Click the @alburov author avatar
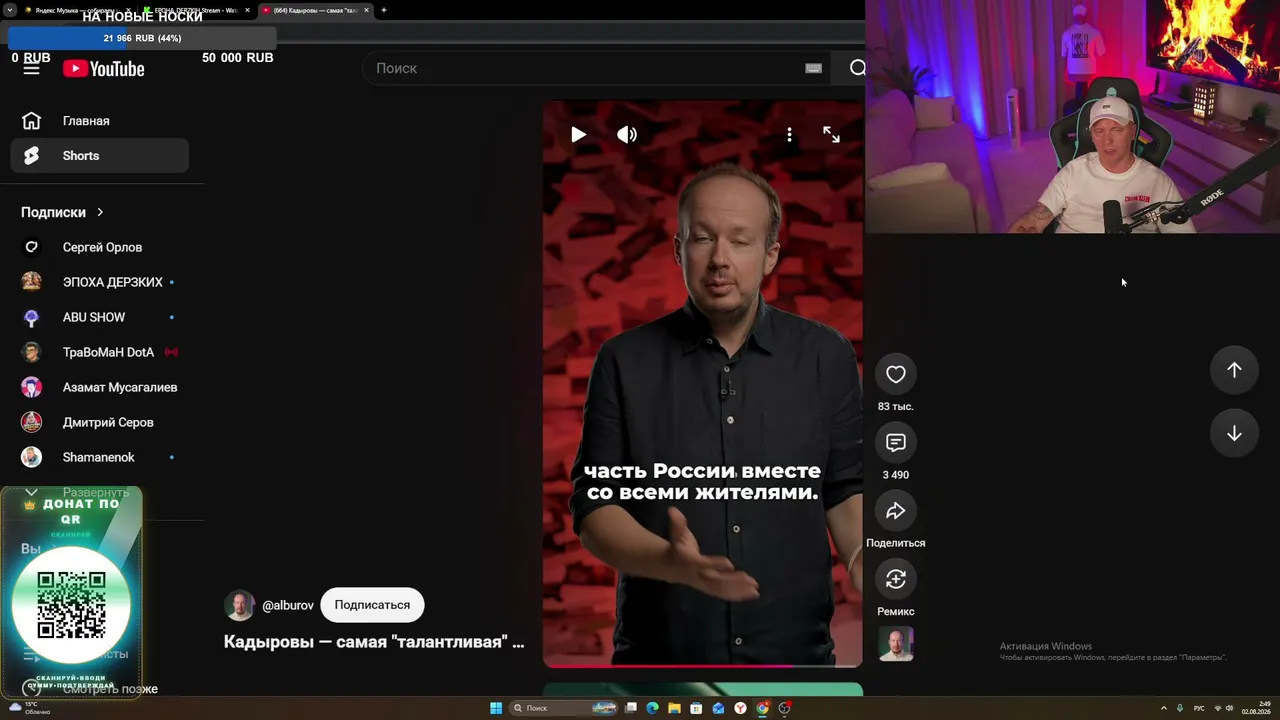 [x=240, y=605]
